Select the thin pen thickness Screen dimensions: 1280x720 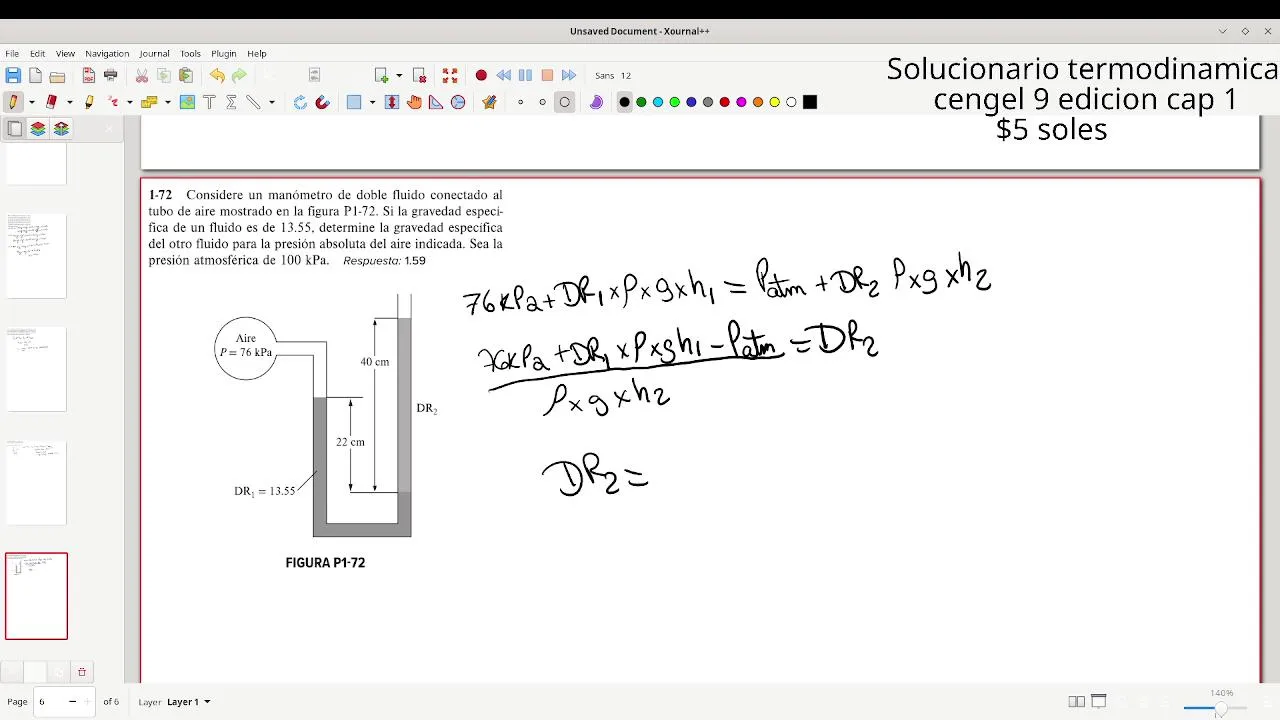[520, 102]
